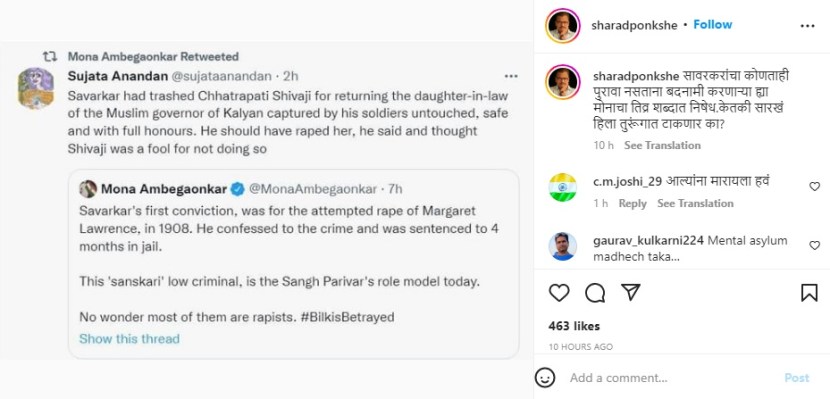Open the emoji picker in the comment box
The image size is (830, 399).
545,378
